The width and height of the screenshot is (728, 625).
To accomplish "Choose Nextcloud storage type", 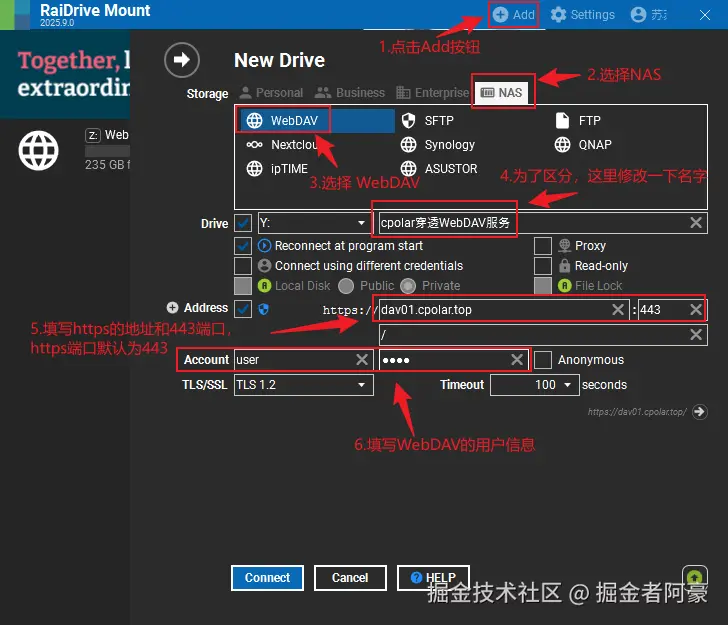I will (x=282, y=145).
